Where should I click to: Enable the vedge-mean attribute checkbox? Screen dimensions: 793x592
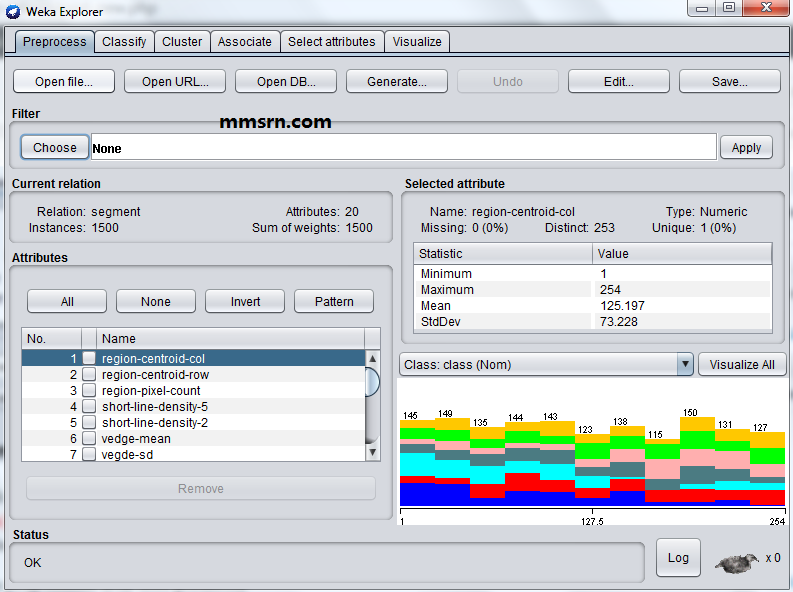[x=89, y=438]
